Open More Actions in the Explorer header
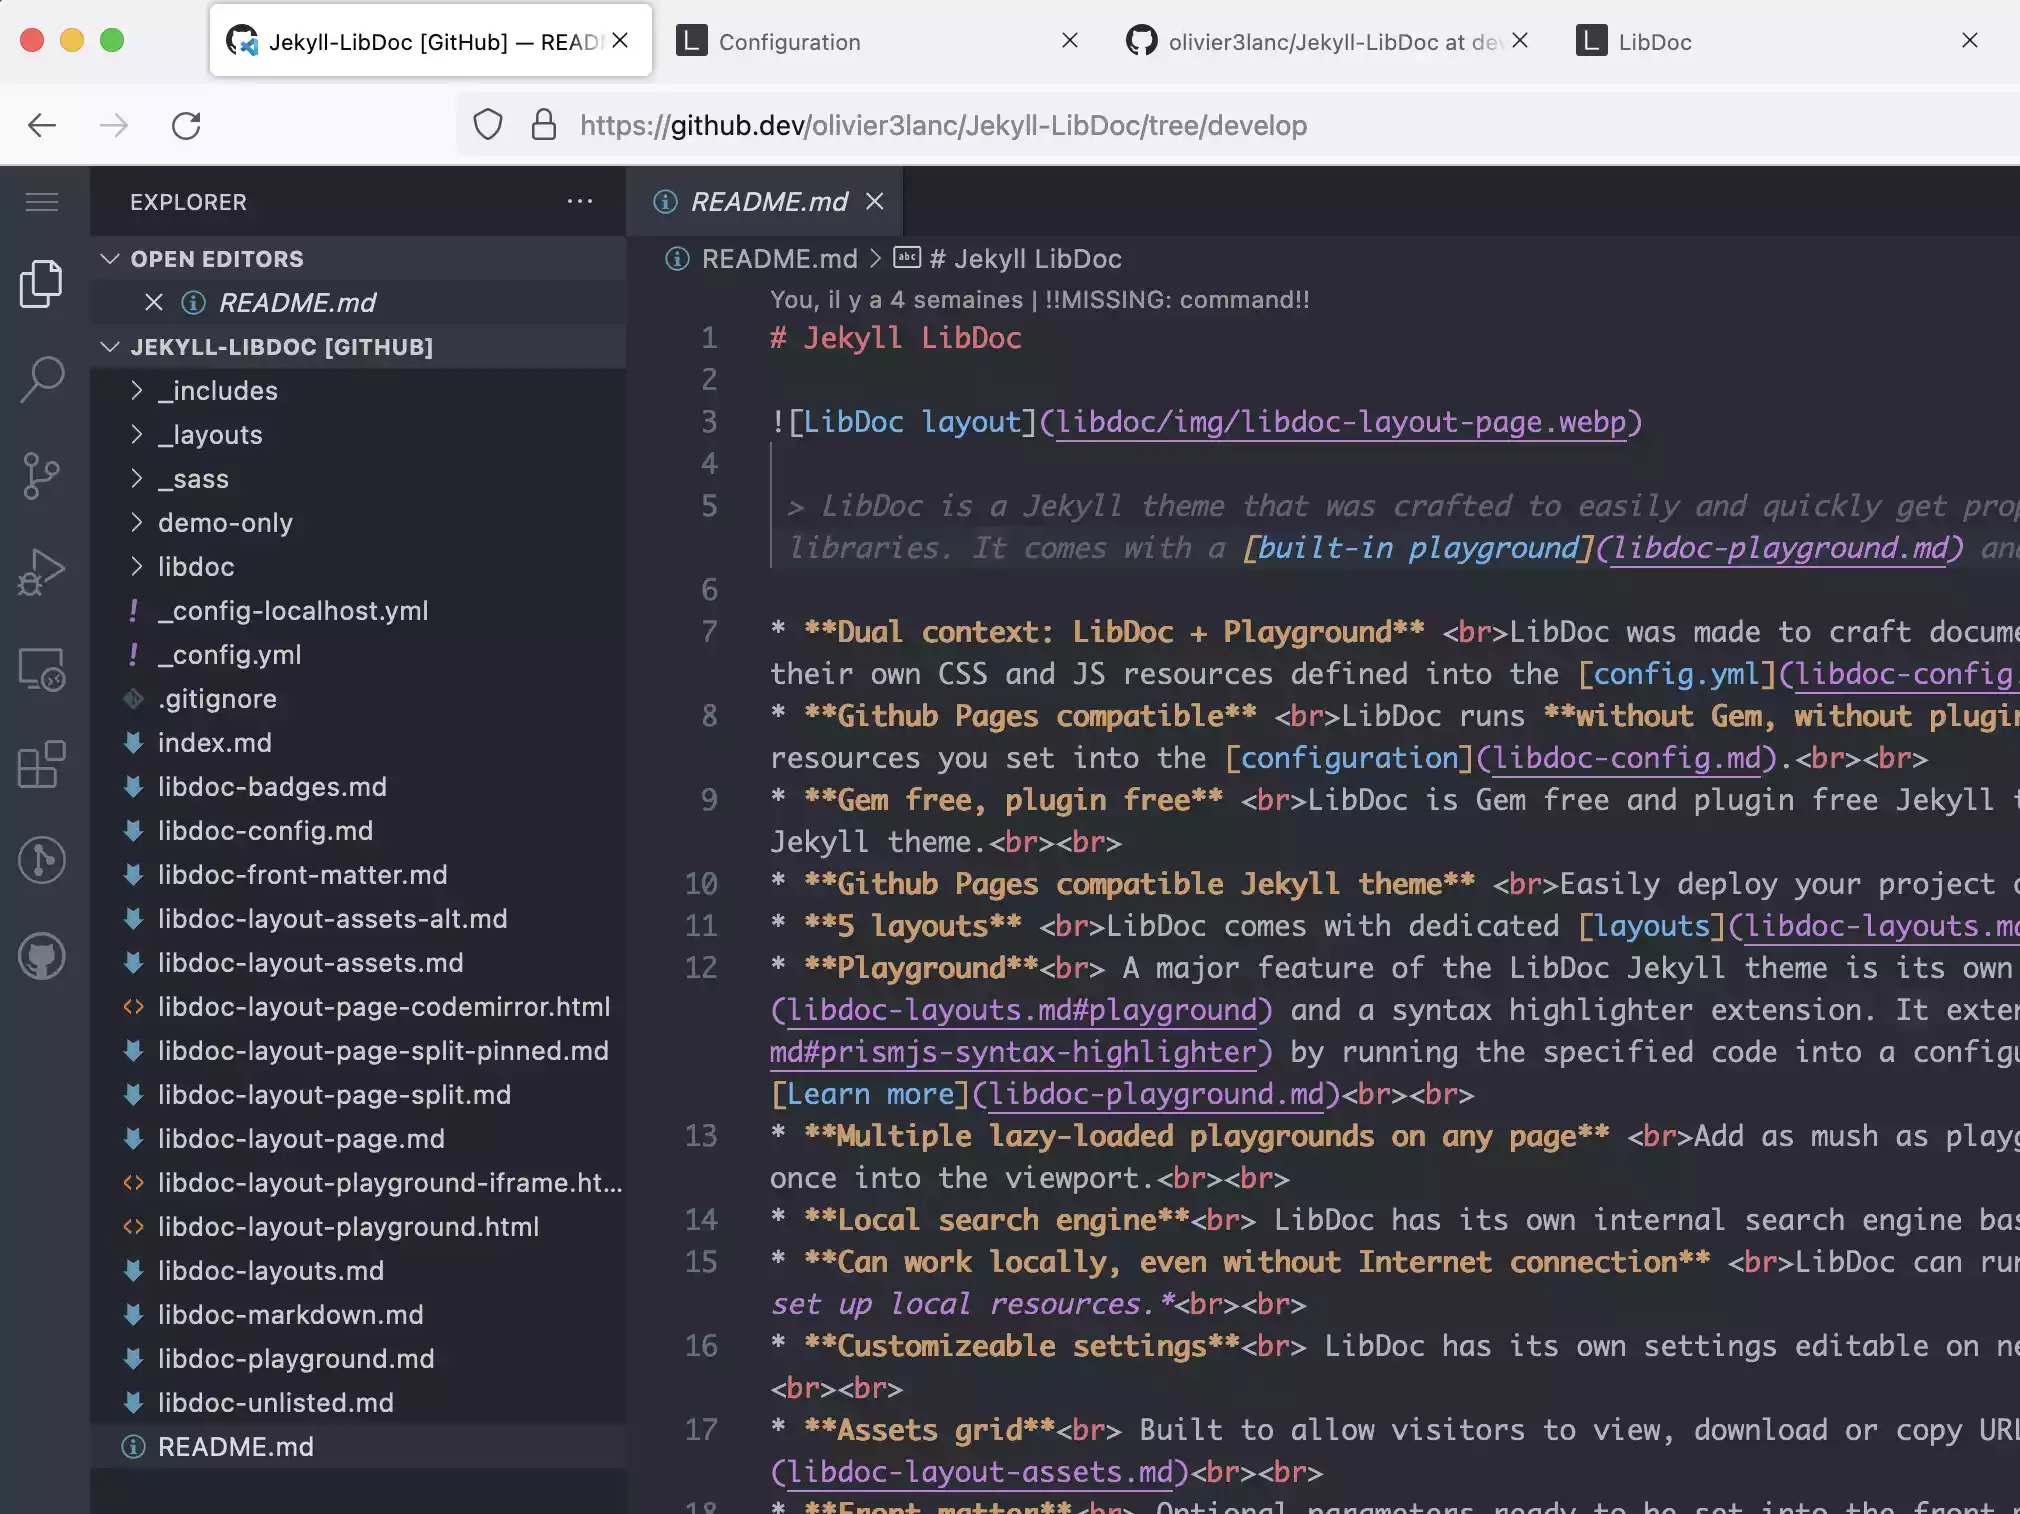 click(x=580, y=201)
